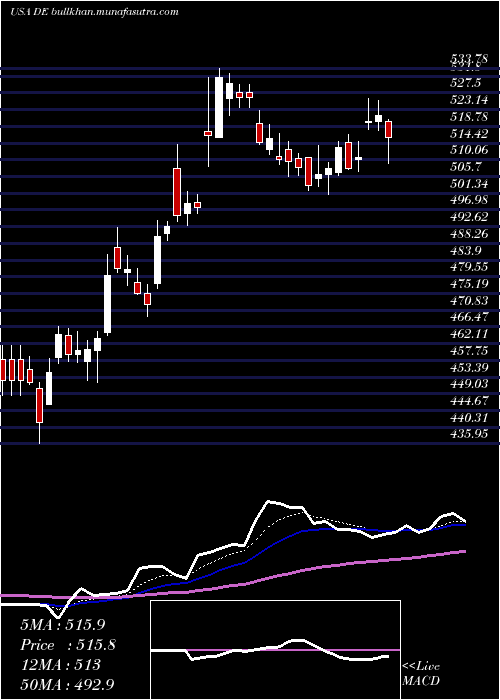Click the '5MA : 515.9' readout
This screenshot has height=700, width=500.
(63, 625)
